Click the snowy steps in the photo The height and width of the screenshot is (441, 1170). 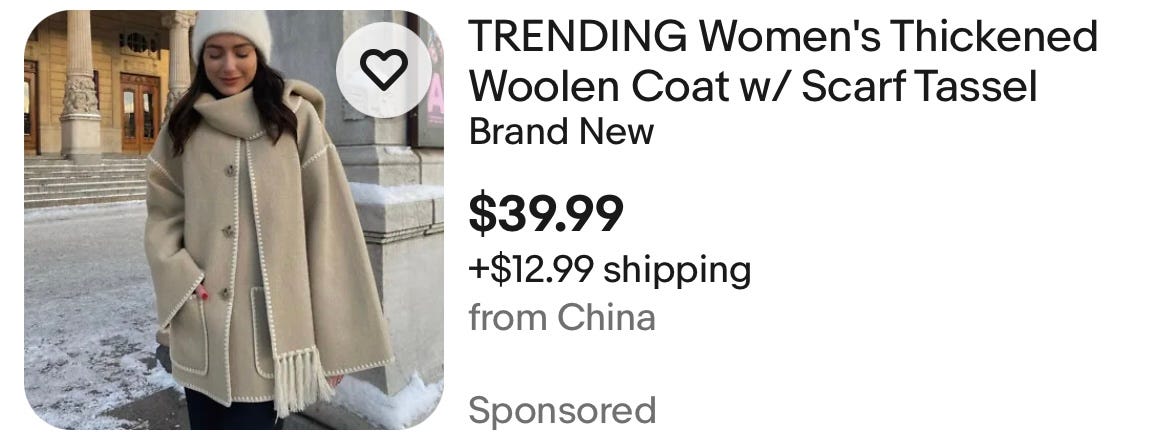click(x=84, y=181)
